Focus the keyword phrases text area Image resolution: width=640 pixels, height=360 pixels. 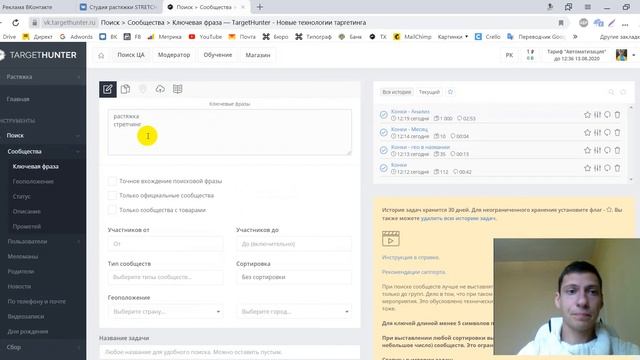click(229, 132)
